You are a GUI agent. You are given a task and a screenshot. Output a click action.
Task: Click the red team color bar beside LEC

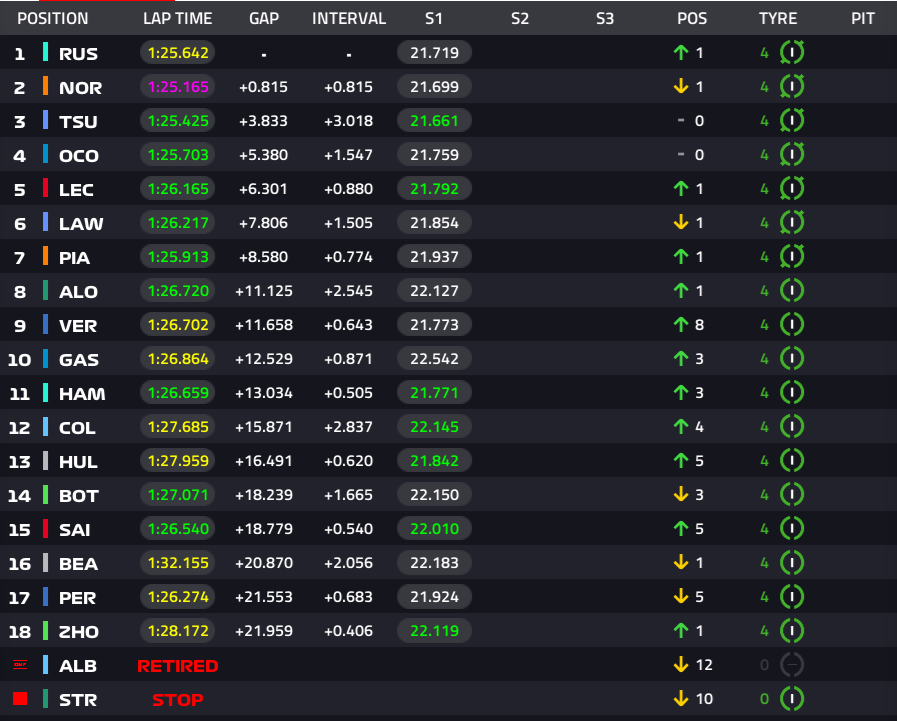pos(45,189)
